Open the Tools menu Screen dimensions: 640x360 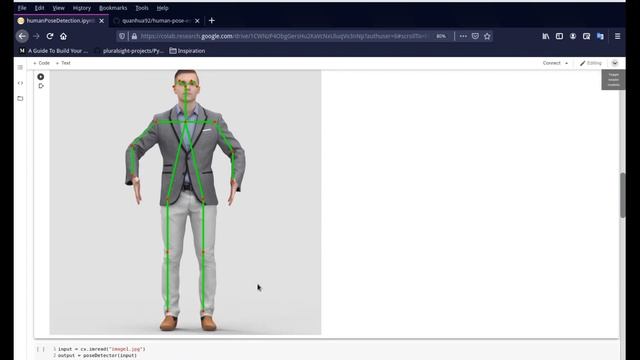142,8
